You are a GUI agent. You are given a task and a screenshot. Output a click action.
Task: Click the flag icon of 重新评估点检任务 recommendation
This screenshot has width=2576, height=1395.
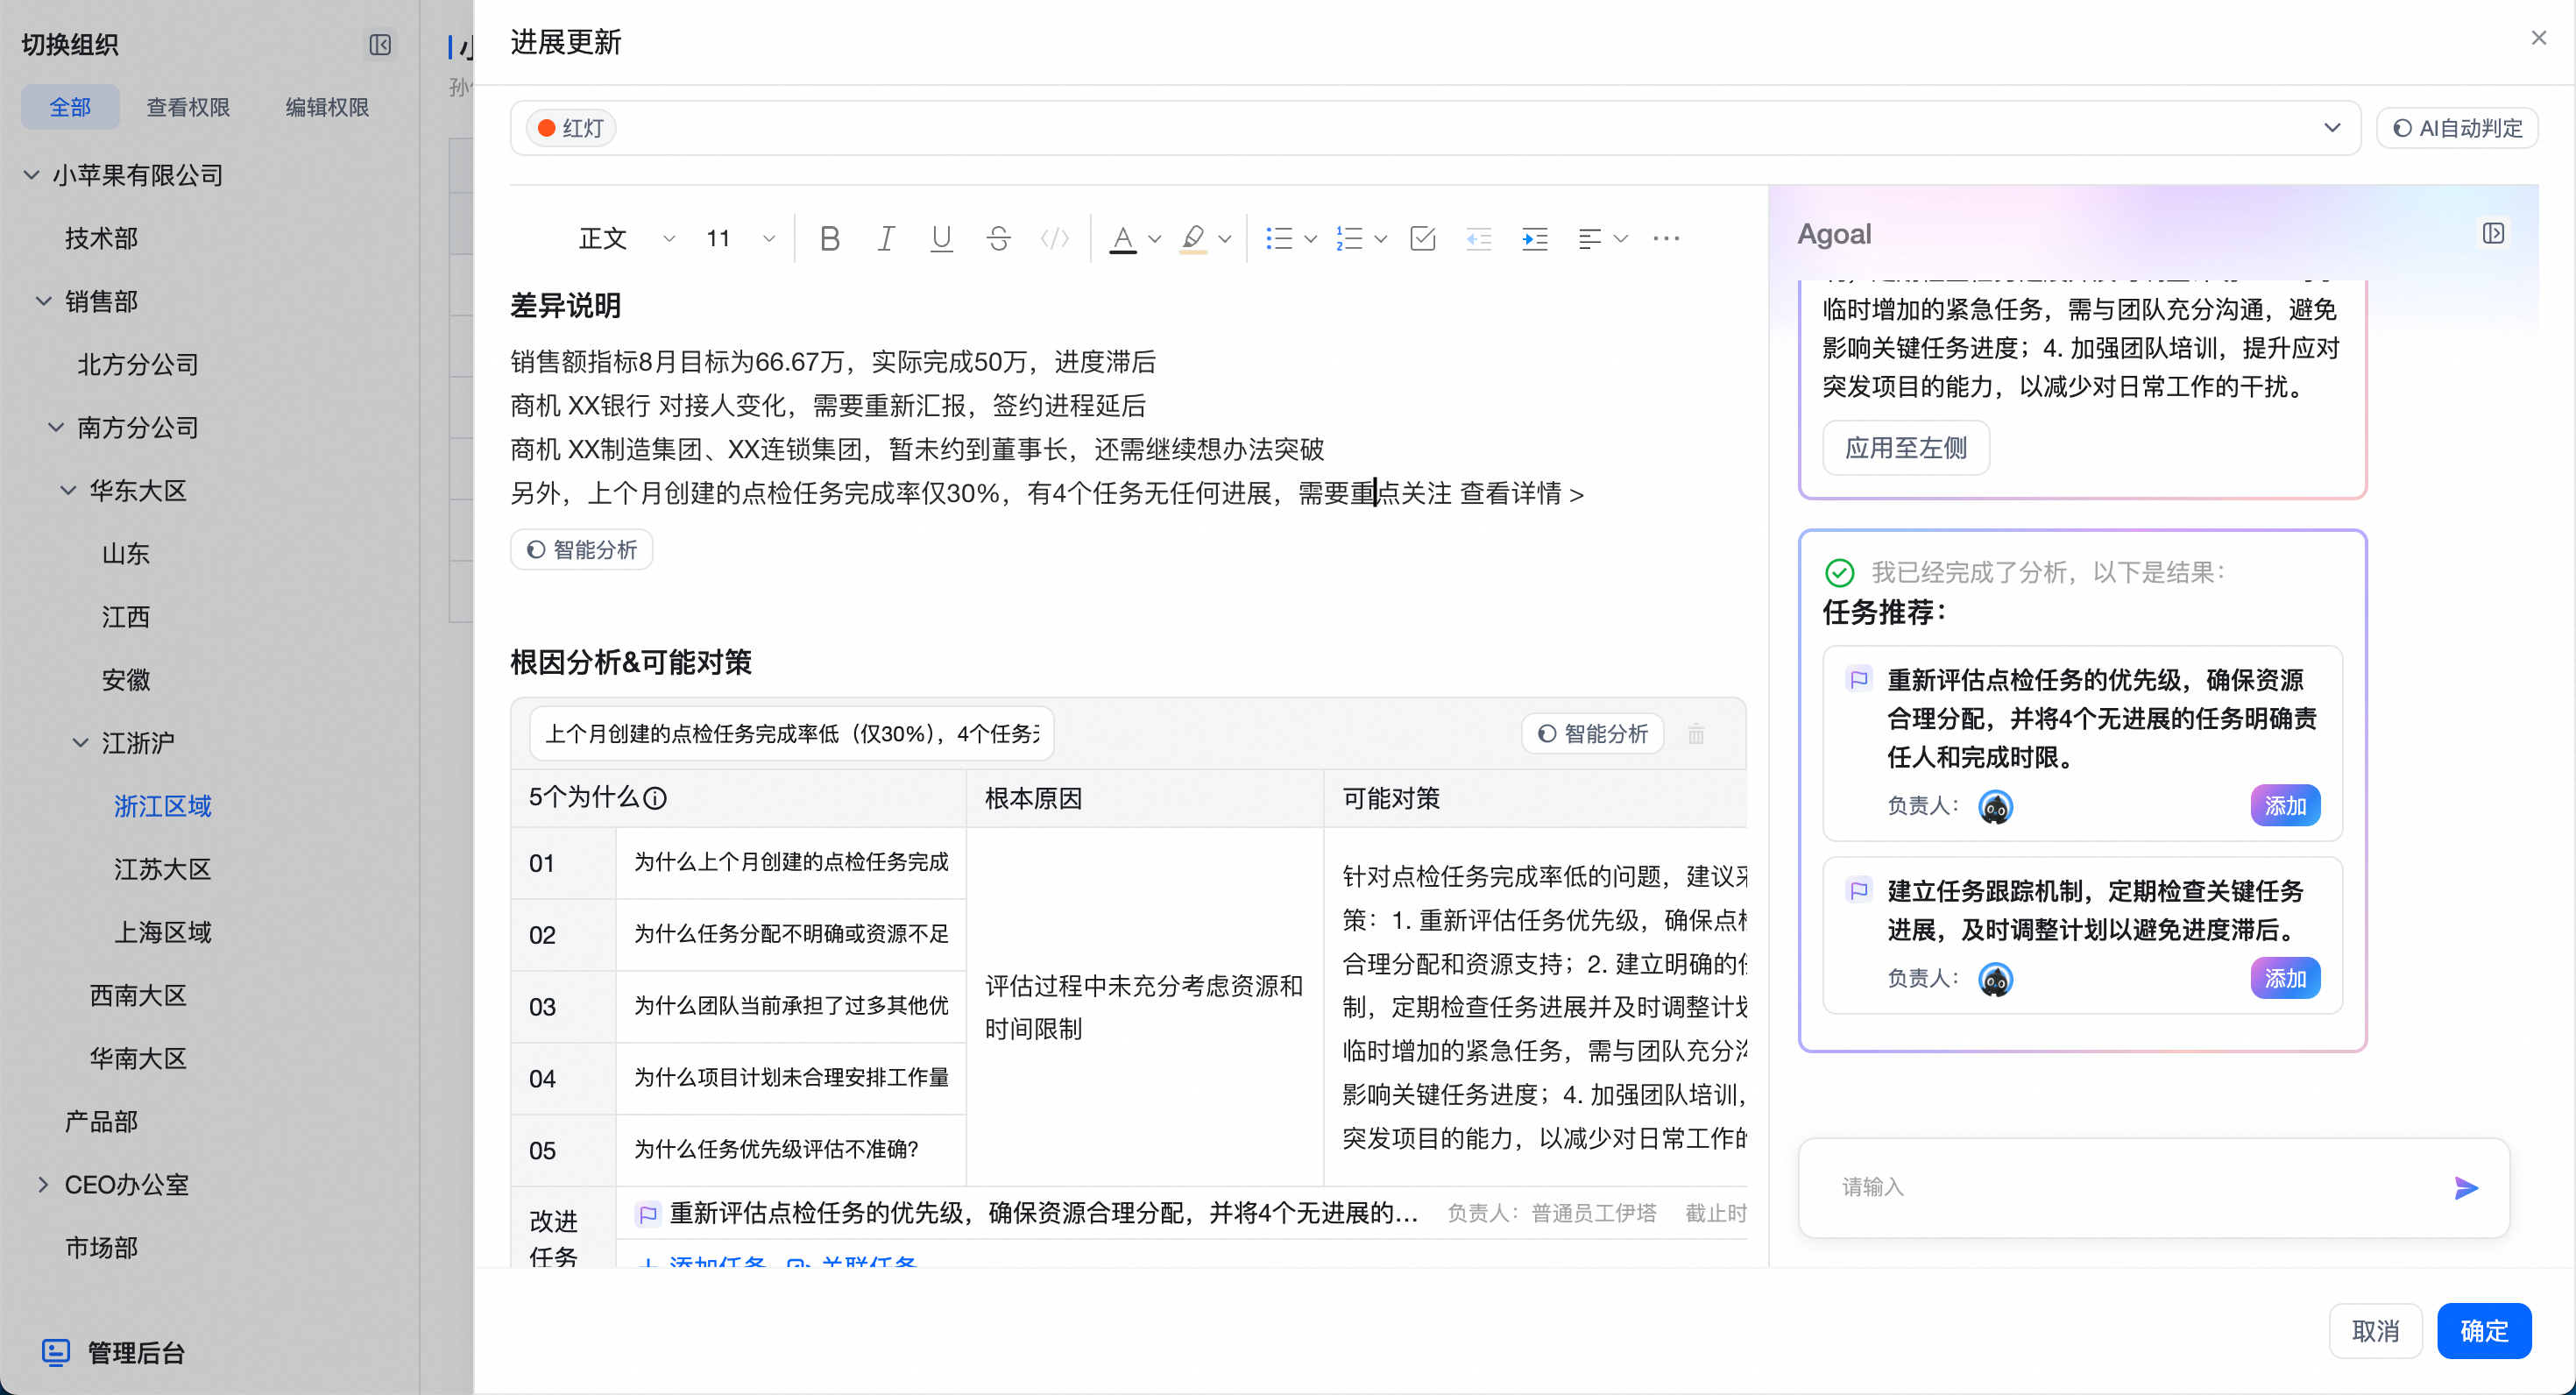click(x=1859, y=680)
